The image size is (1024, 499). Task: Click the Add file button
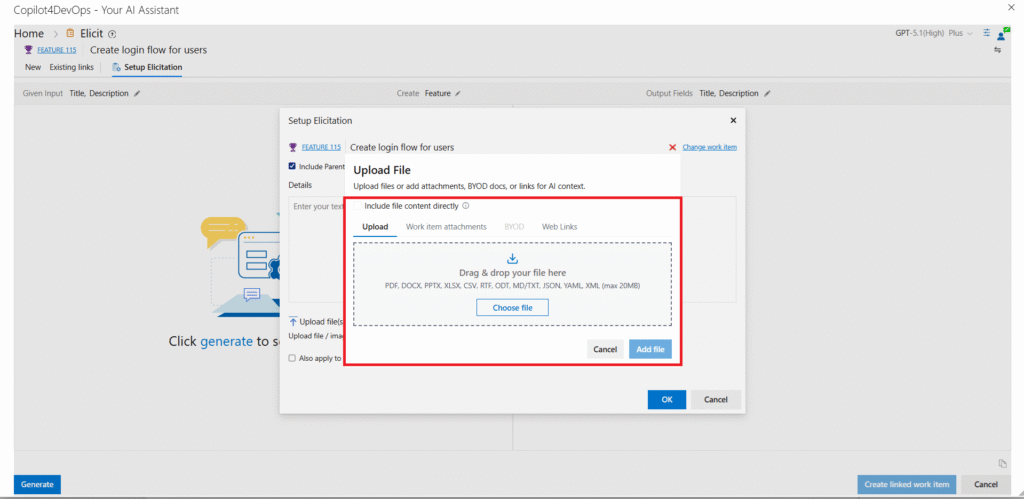(650, 349)
